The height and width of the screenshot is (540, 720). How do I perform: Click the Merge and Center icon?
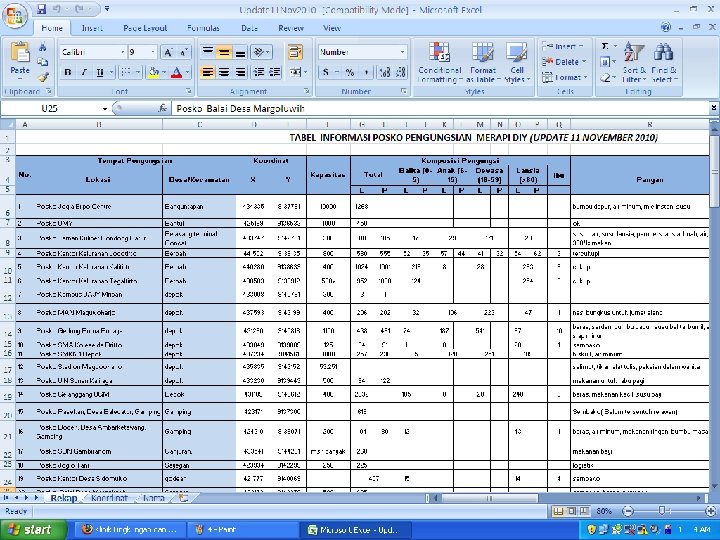pyautogui.click(x=294, y=72)
